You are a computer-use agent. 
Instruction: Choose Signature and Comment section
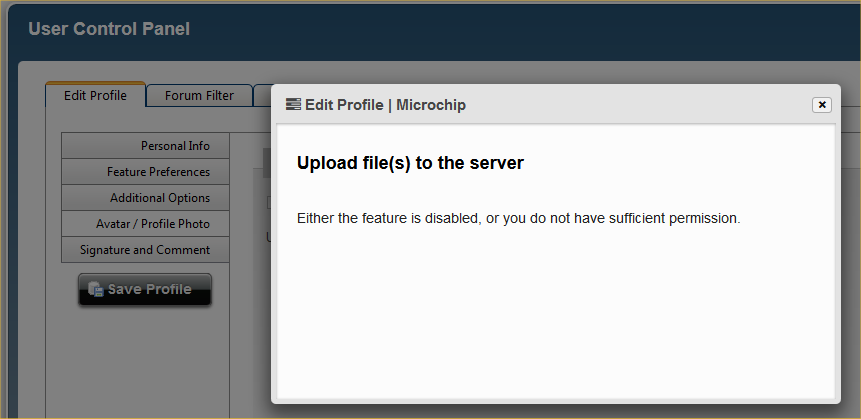tap(145, 250)
